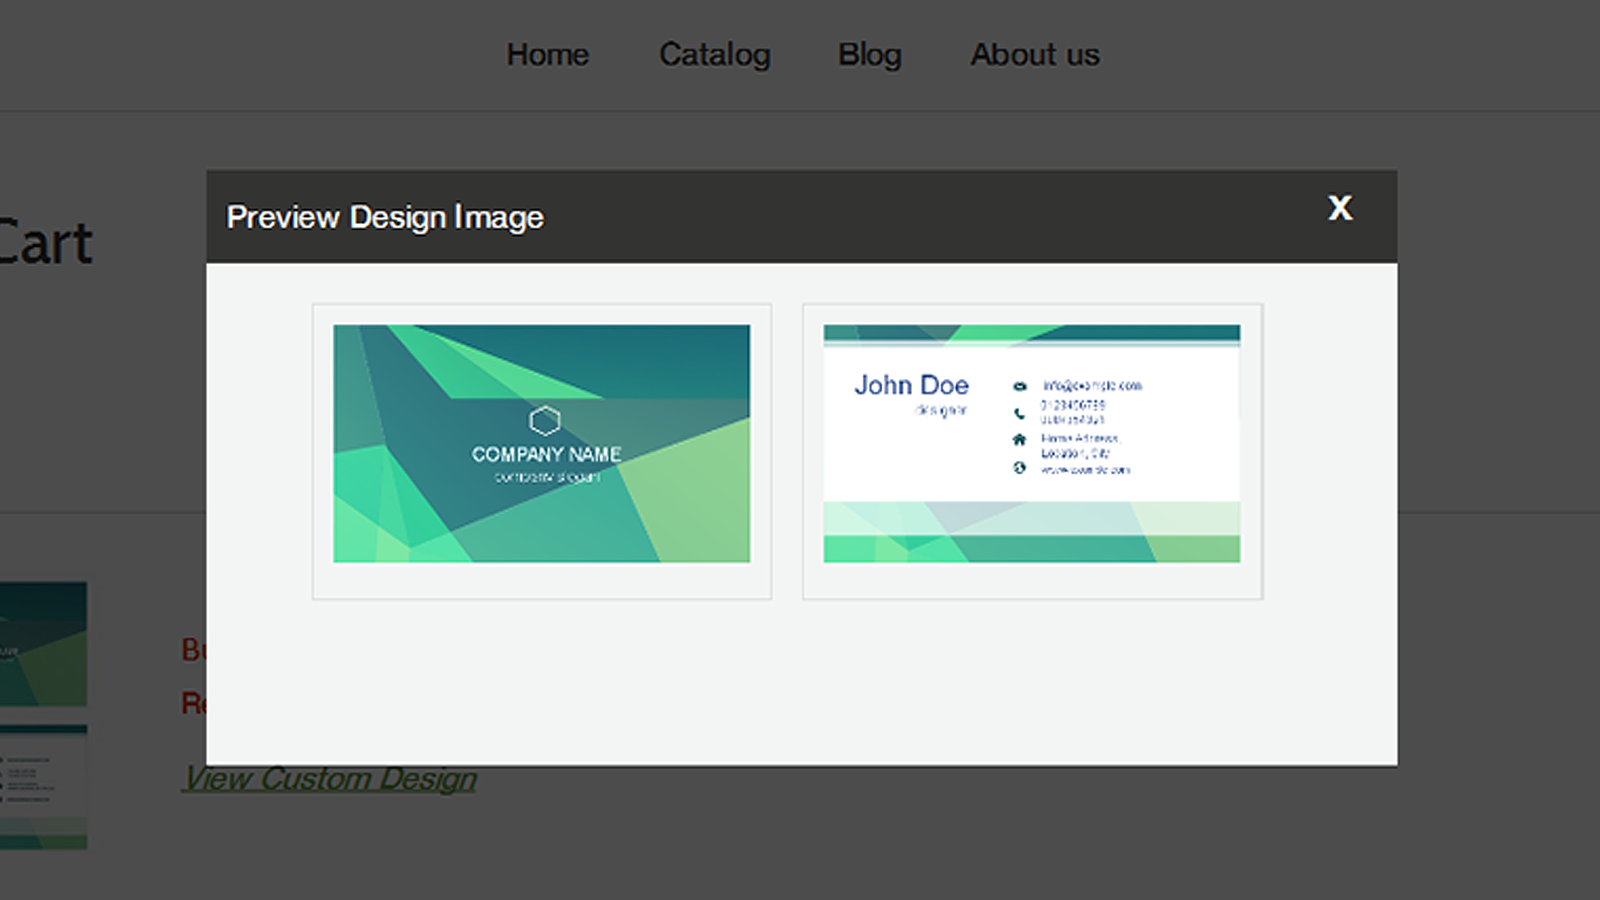The width and height of the screenshot is (1600, 900).
Task: Click the home address icon on the card
Action: pos(1019,438)
